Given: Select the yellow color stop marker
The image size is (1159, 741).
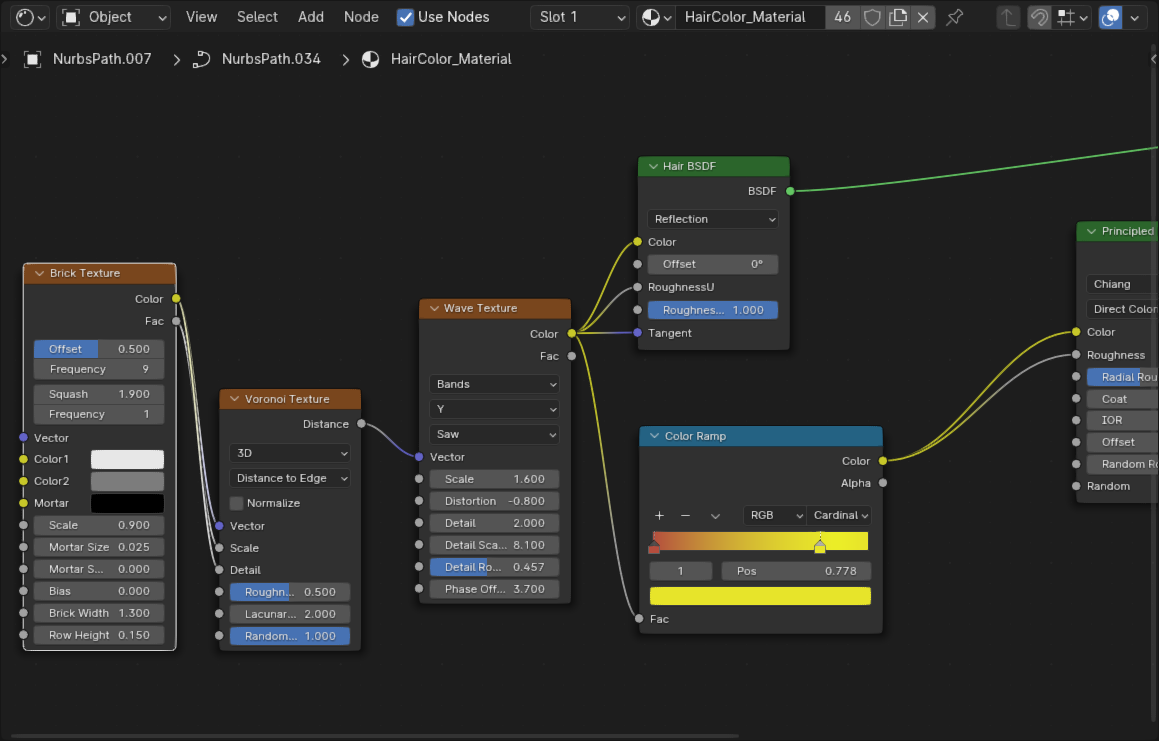Looking at the screenshot, I should click(x=820, y=547).
